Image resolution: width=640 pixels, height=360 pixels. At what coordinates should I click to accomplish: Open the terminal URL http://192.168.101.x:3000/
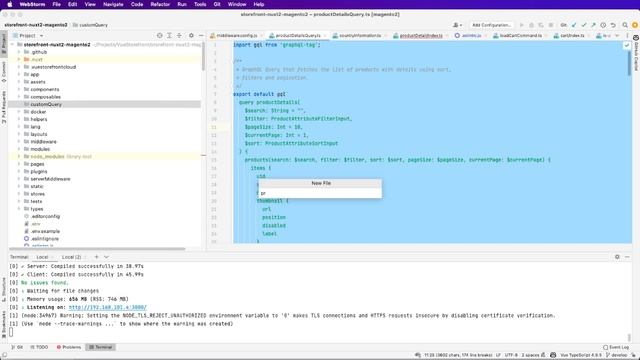(x=107, y=307)
